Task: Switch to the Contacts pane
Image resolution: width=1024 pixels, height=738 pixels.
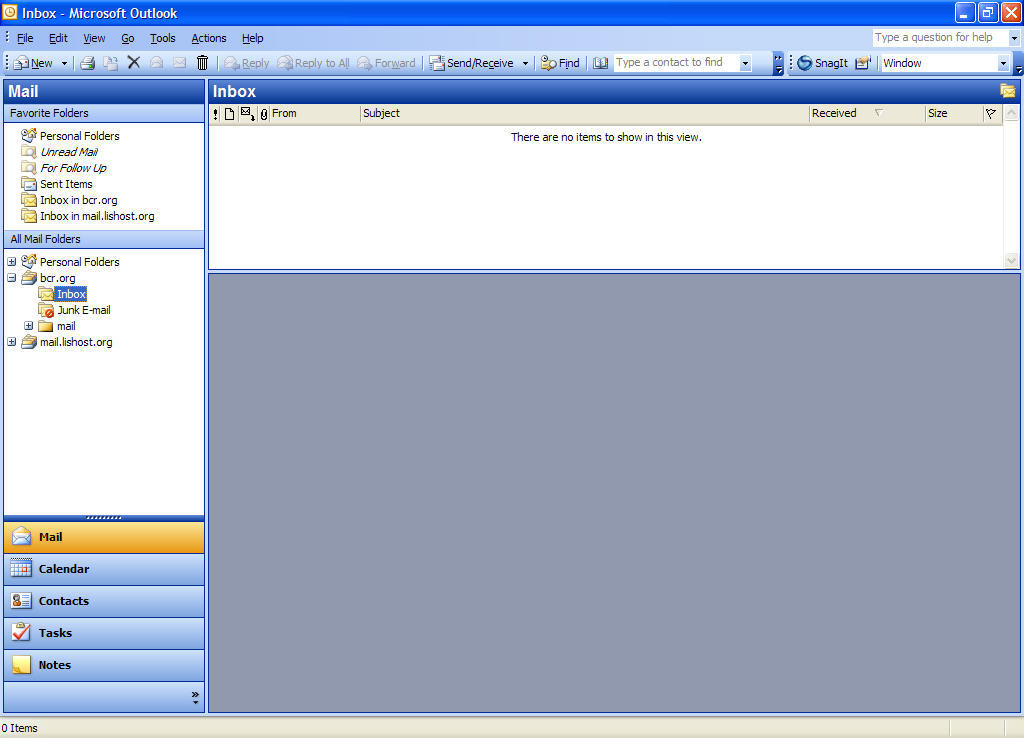Action: pos(103,601)
